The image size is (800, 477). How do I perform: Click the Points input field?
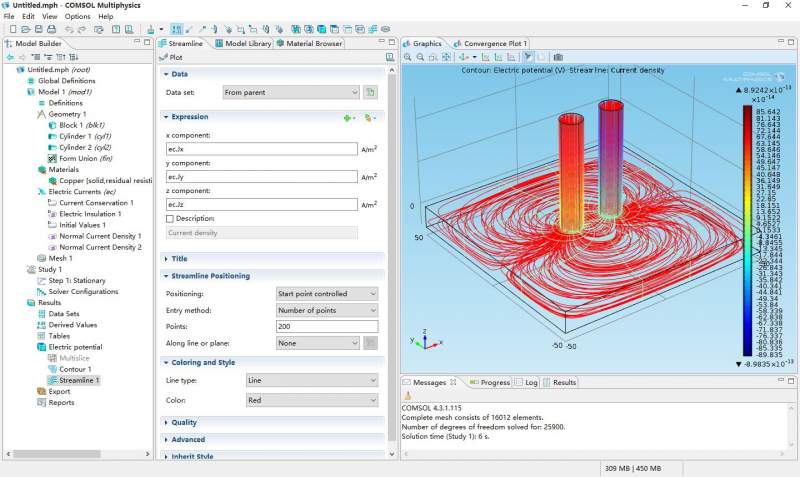coord(327,327)
